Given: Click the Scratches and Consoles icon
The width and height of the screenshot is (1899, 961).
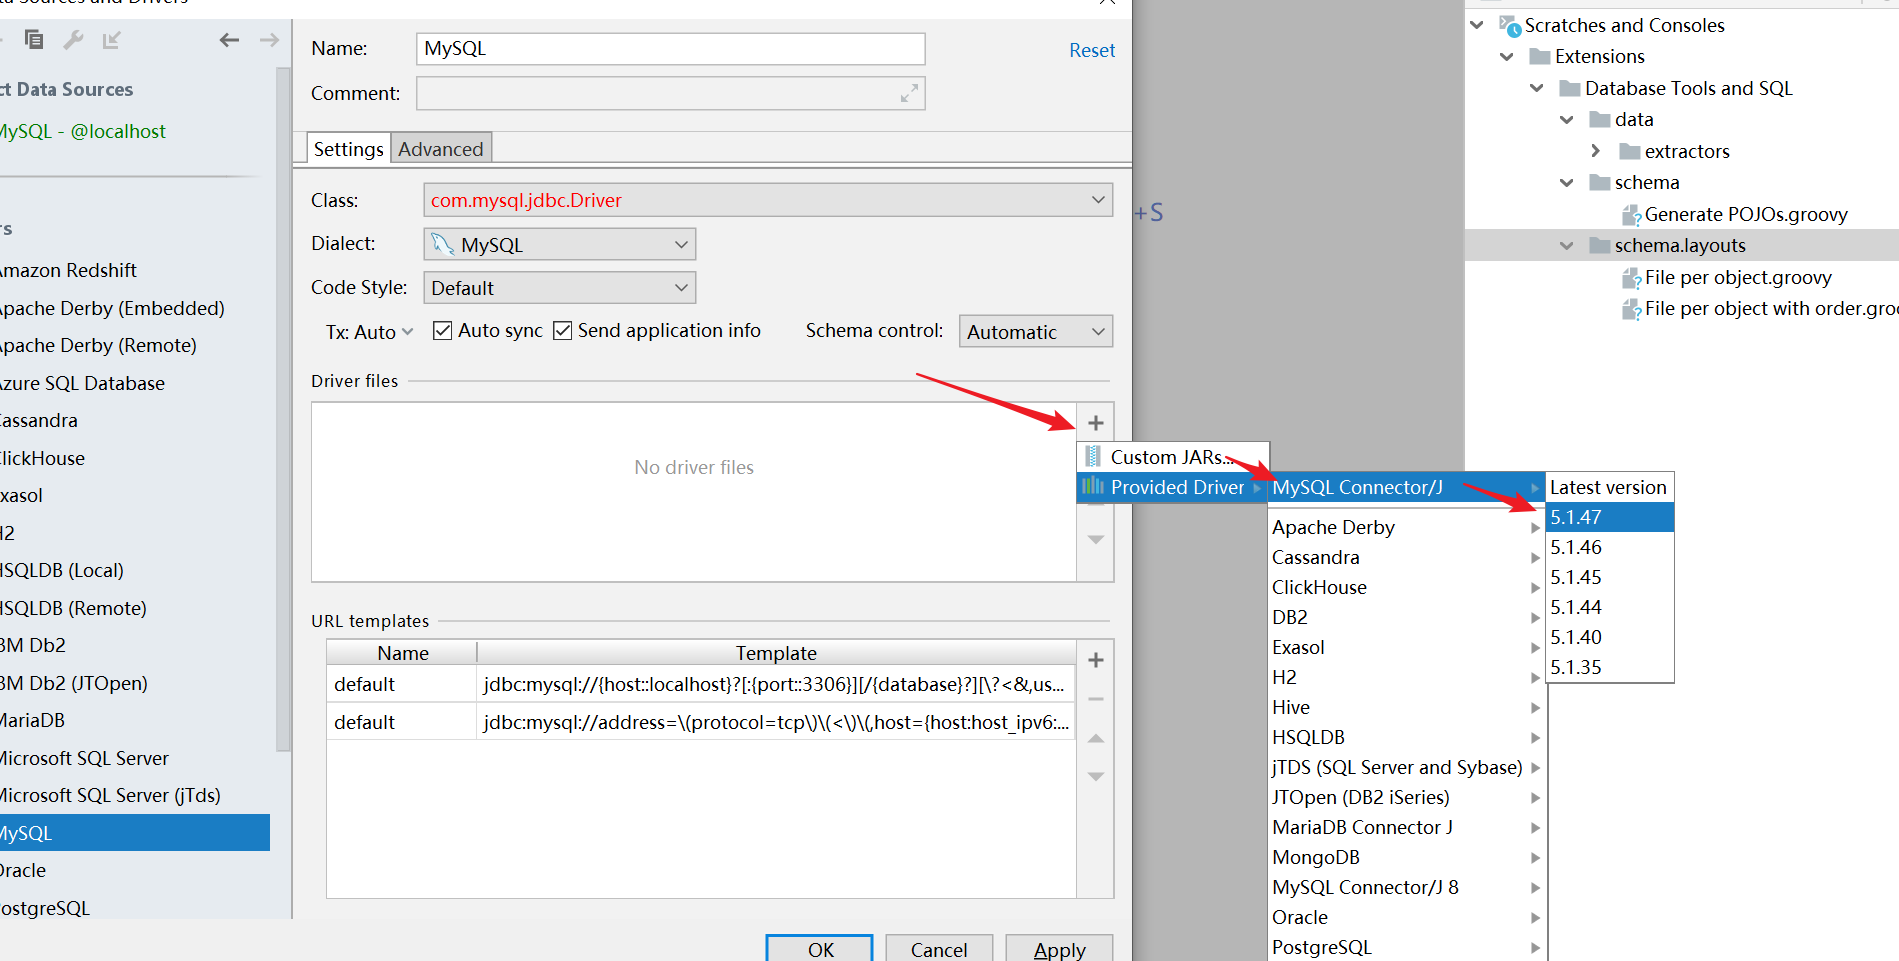Looking at the screenshot, I should coord(1509,25).
